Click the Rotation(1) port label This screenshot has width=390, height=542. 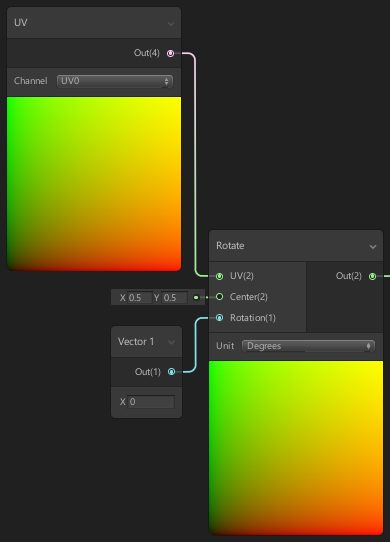253,318
